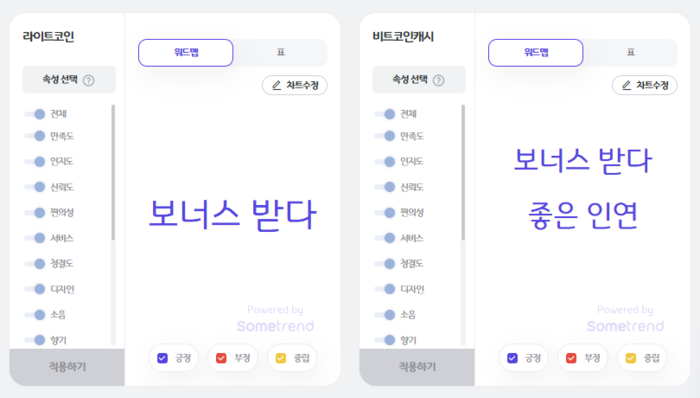
Task: Uncheck the 긍정 checkbox in 라이트코인 panel
Action: (162, 358)
